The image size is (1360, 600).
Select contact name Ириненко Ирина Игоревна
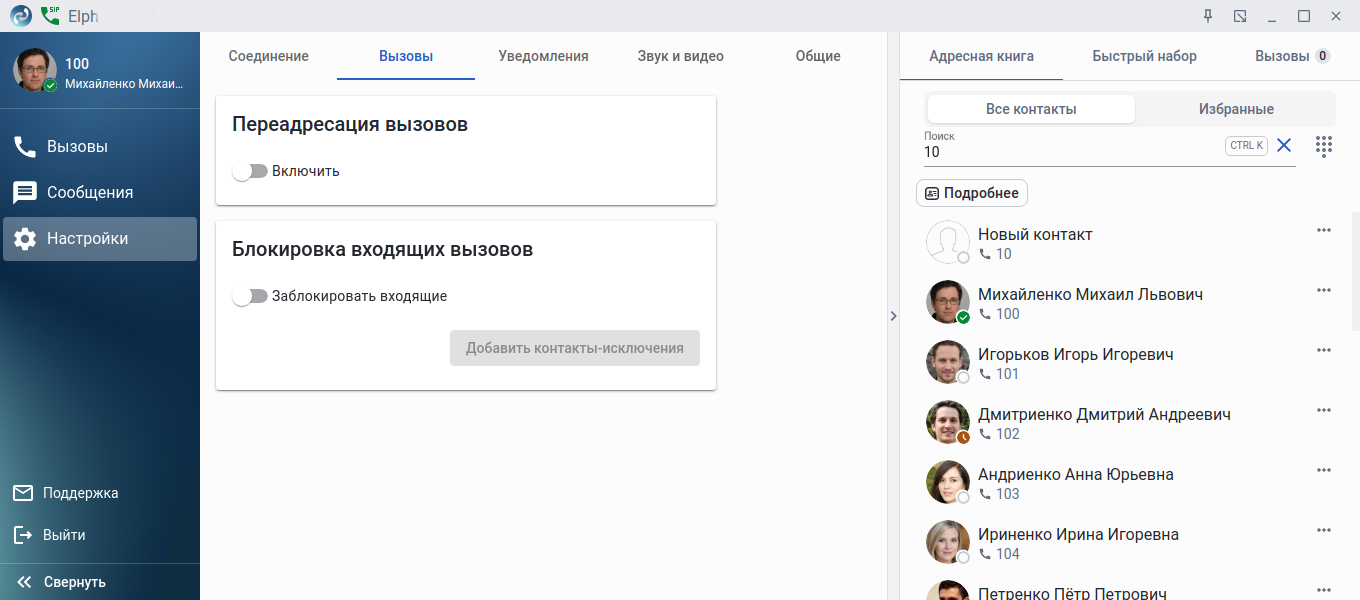(x=1078, y=534)
